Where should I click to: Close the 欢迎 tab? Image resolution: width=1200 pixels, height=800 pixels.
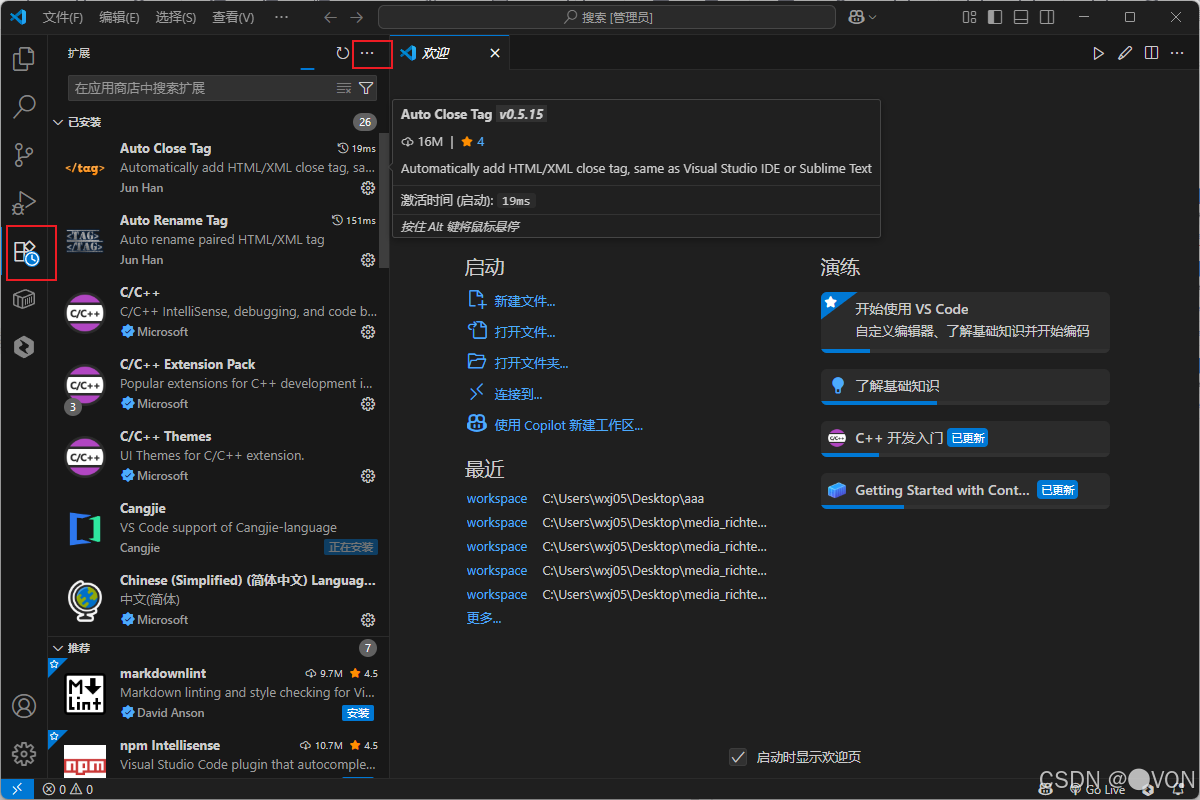(494, 53)
